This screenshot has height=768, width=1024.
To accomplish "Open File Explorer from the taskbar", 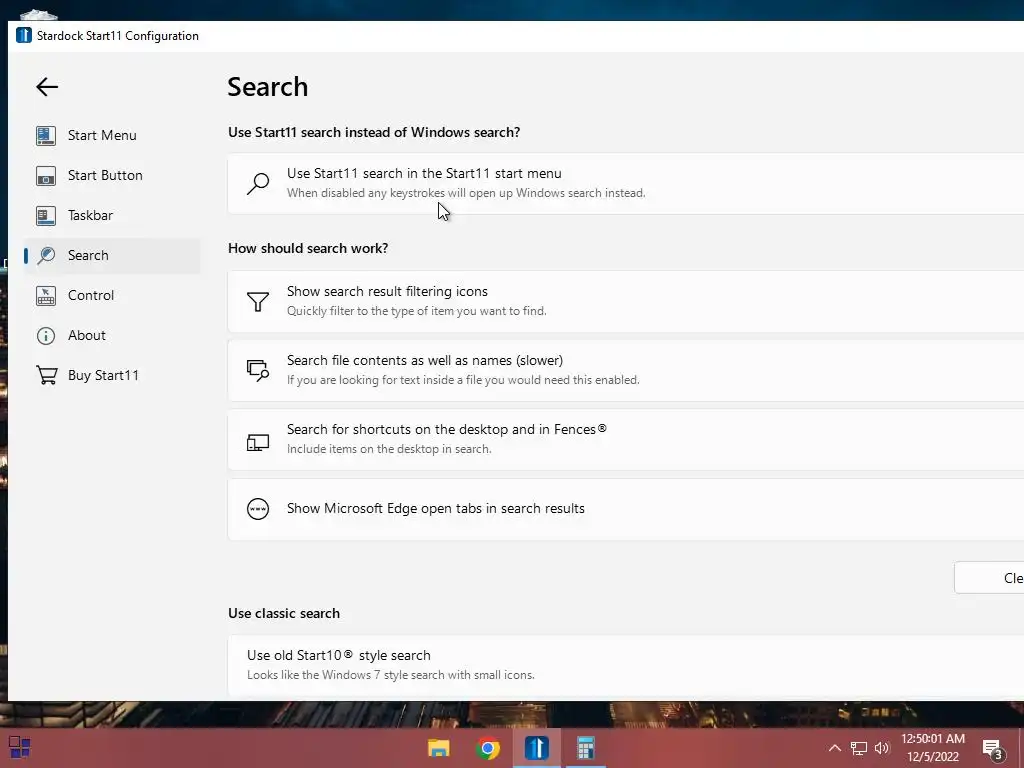I will point(439,748).
